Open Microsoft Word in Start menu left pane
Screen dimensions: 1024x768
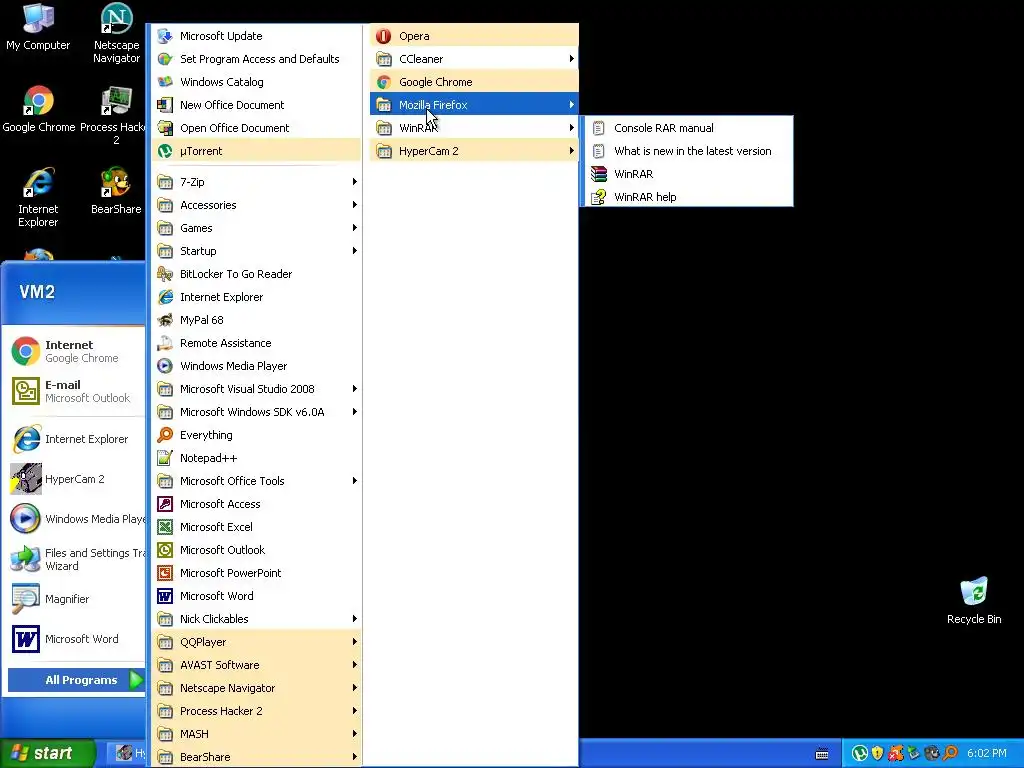click(x=76, y=639)
